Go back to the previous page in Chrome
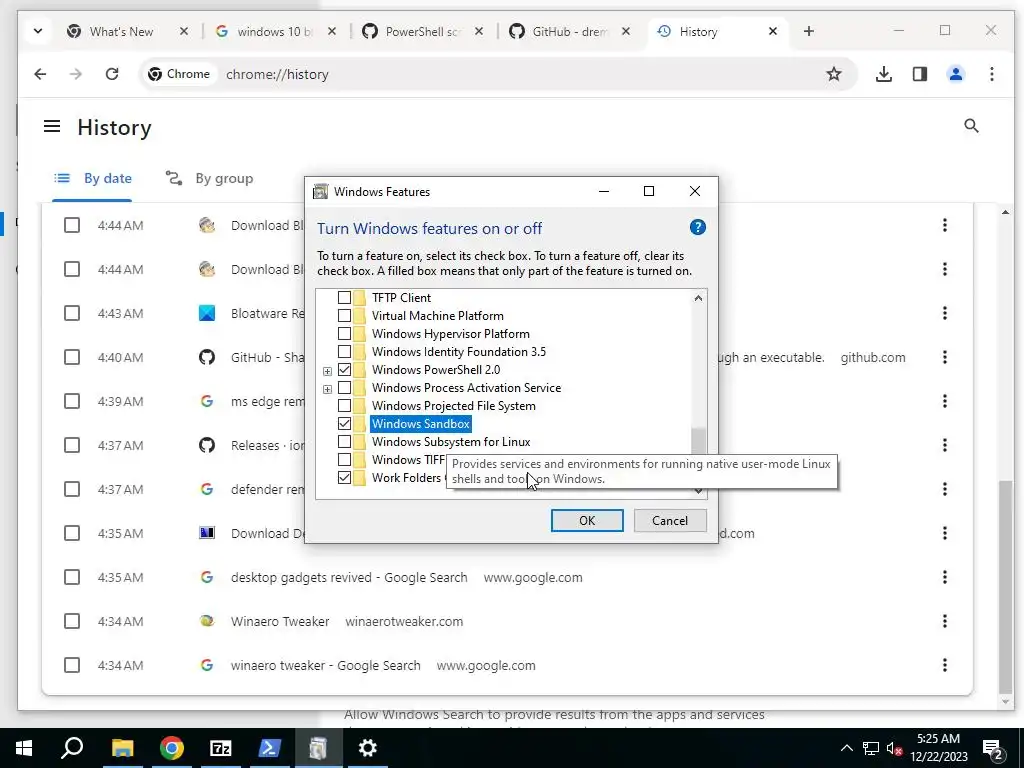This screenshot has height=768, width=1024. click(x=40, y=74)
